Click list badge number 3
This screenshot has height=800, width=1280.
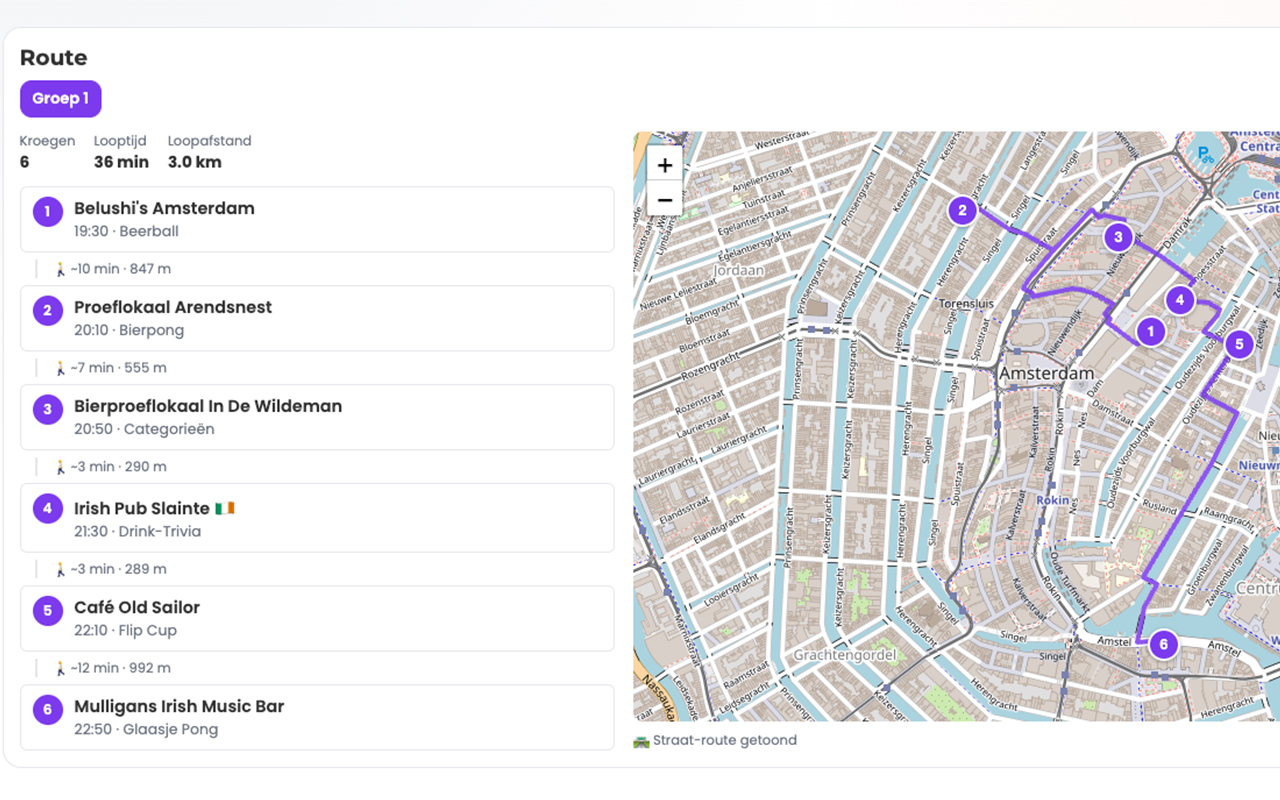47,410
